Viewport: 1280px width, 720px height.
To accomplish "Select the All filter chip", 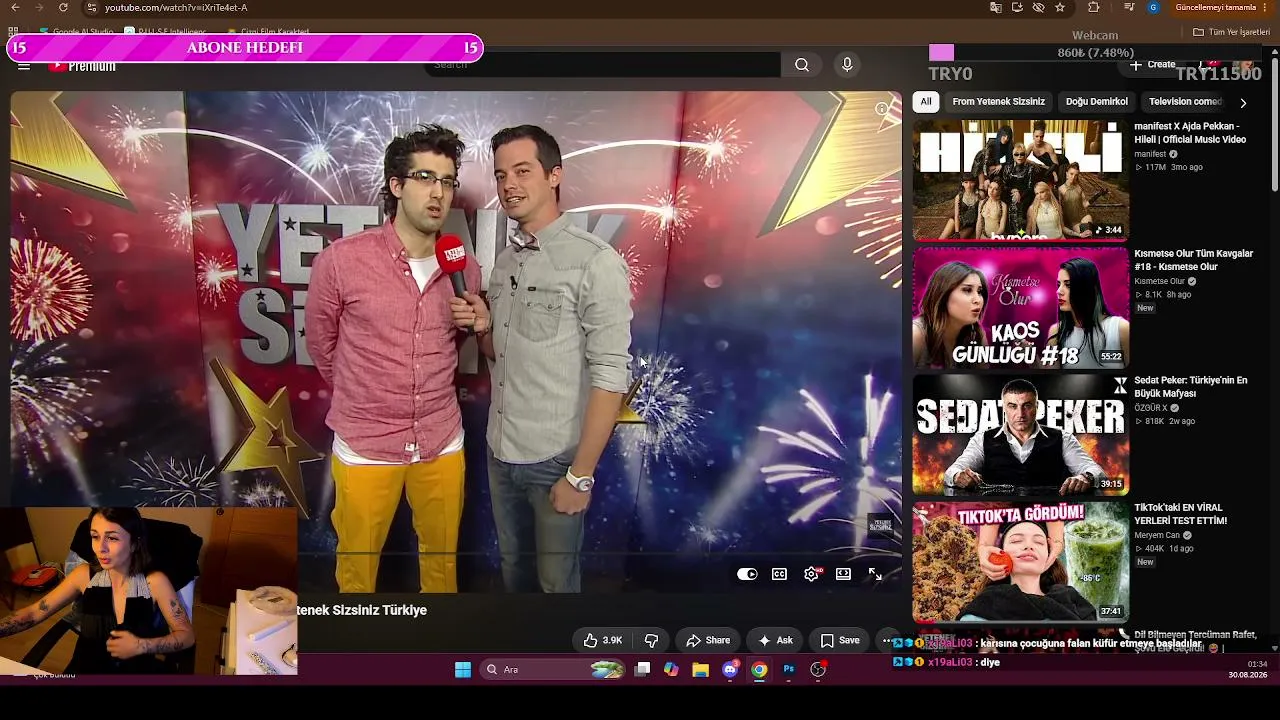I will 926,101.
